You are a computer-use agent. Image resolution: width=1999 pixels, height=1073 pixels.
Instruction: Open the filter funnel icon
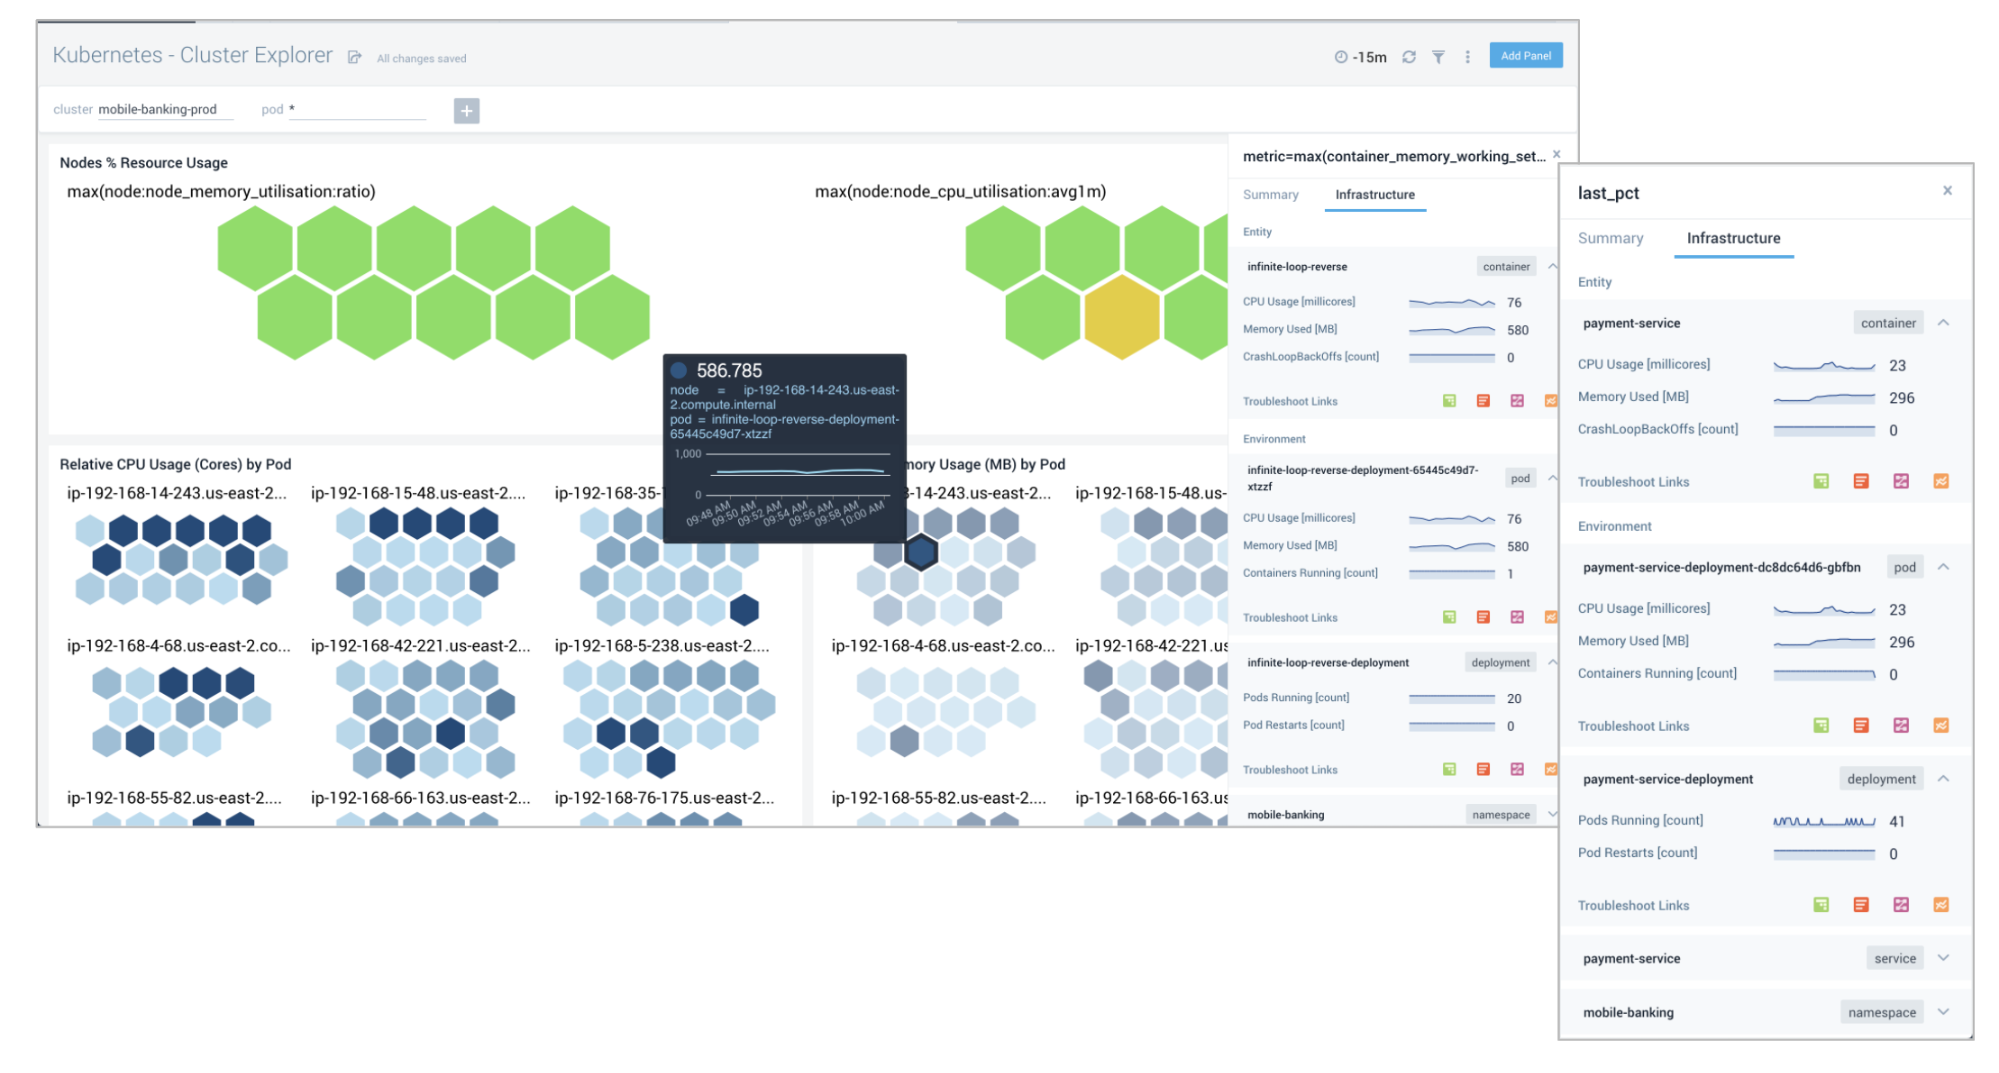[x=1437, y=57]
